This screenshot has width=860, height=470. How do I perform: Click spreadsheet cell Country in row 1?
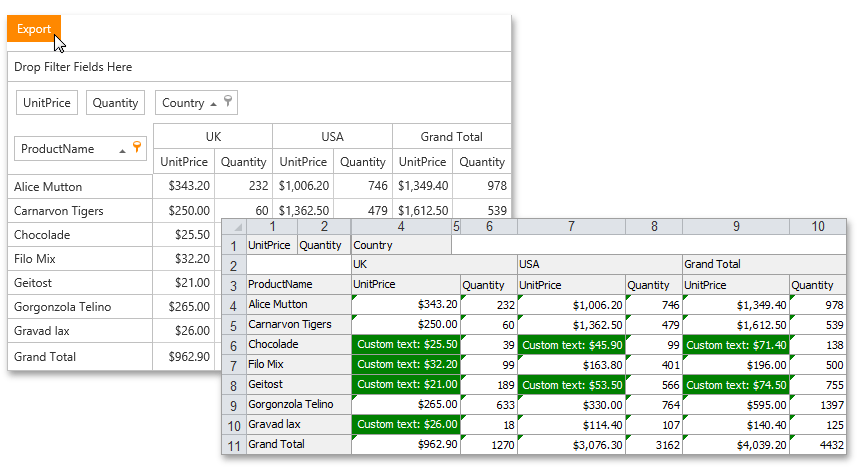401,245
